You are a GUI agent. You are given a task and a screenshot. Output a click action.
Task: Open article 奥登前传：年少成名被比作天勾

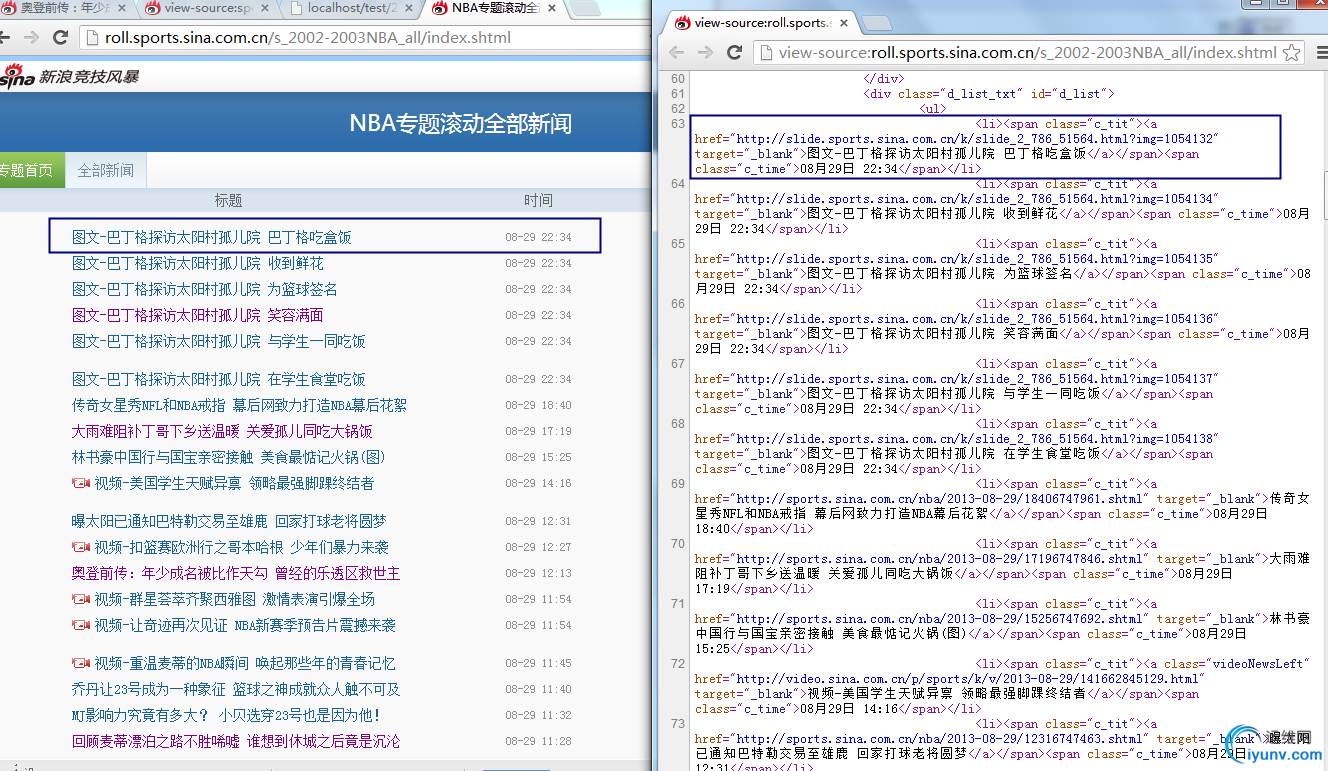[x=236, y=573]
